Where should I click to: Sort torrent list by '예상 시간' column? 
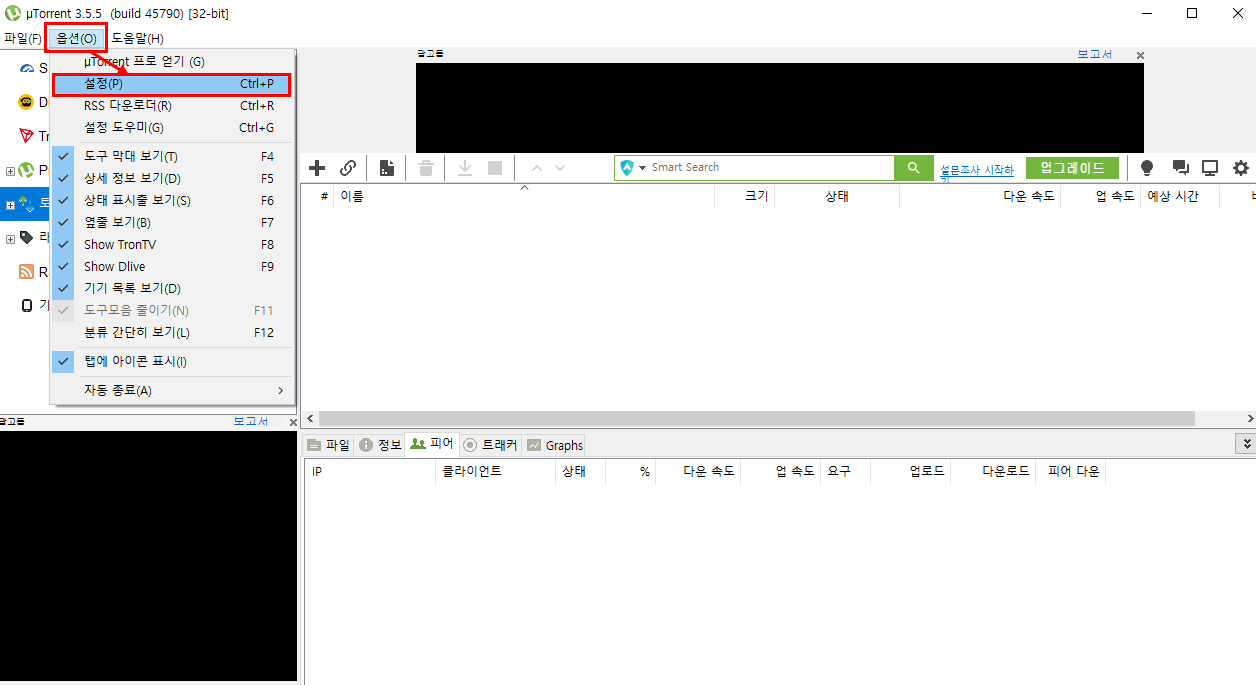click(1179, 197)
